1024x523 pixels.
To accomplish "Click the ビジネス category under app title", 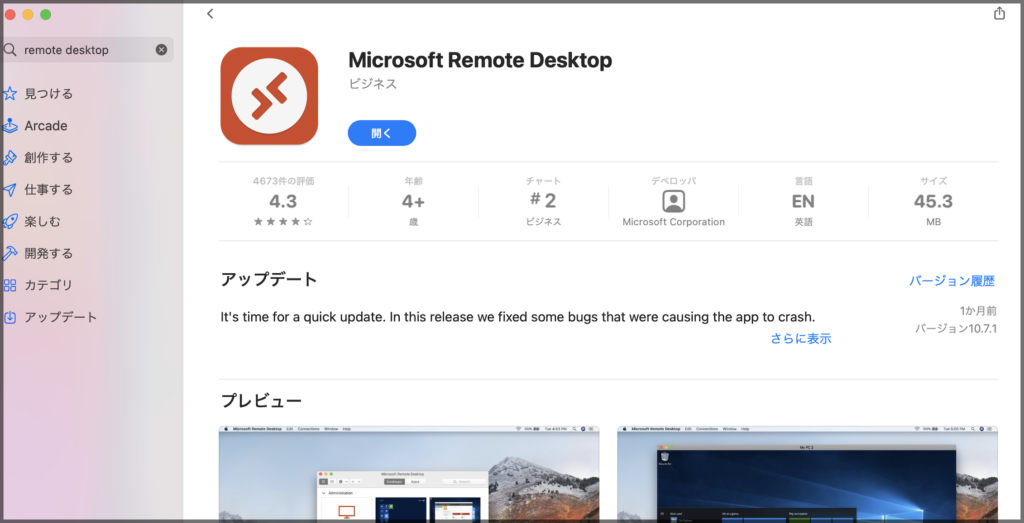I will pyautogui.click(x=373, y=84).
